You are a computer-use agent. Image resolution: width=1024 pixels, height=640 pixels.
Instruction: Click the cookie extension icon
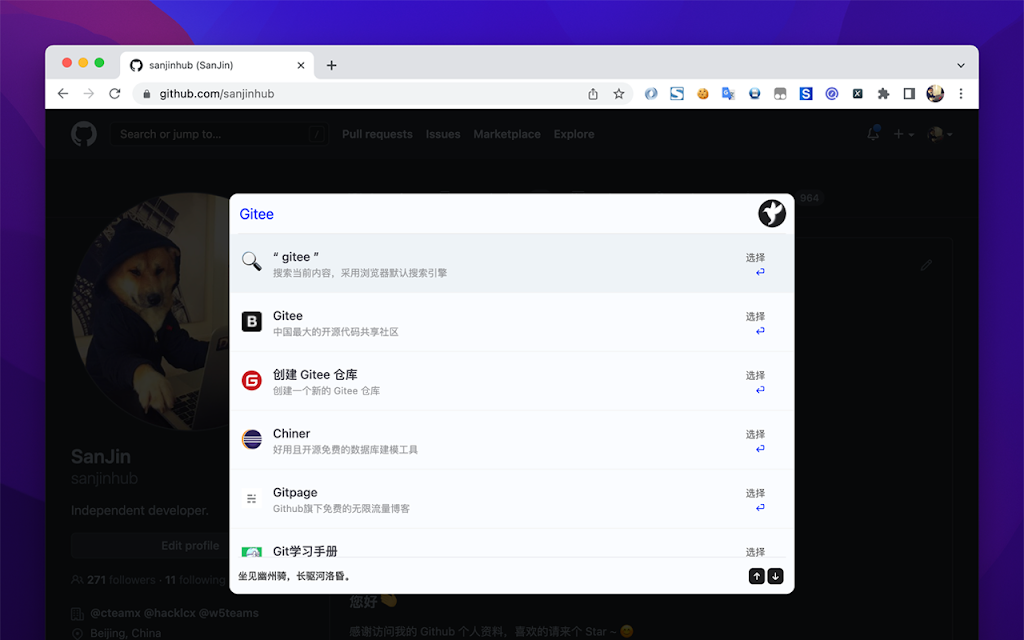703,94
